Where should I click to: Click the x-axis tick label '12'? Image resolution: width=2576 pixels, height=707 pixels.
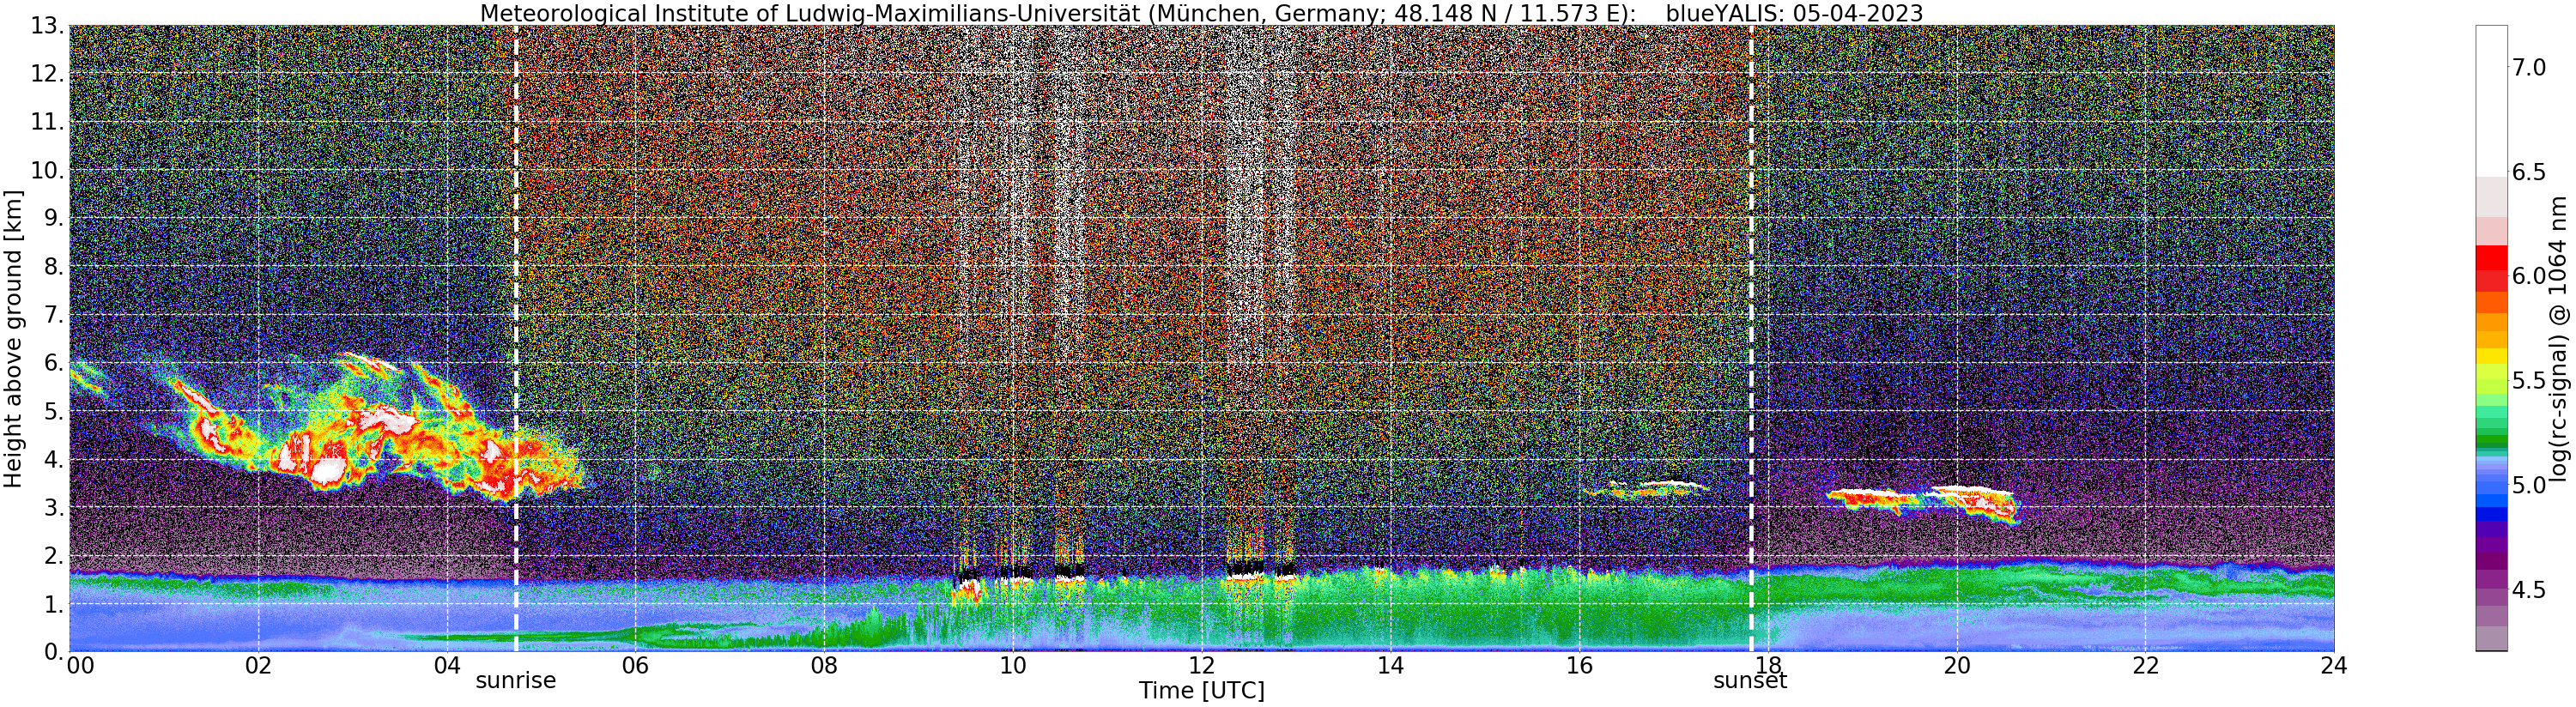coord(1202,666)
